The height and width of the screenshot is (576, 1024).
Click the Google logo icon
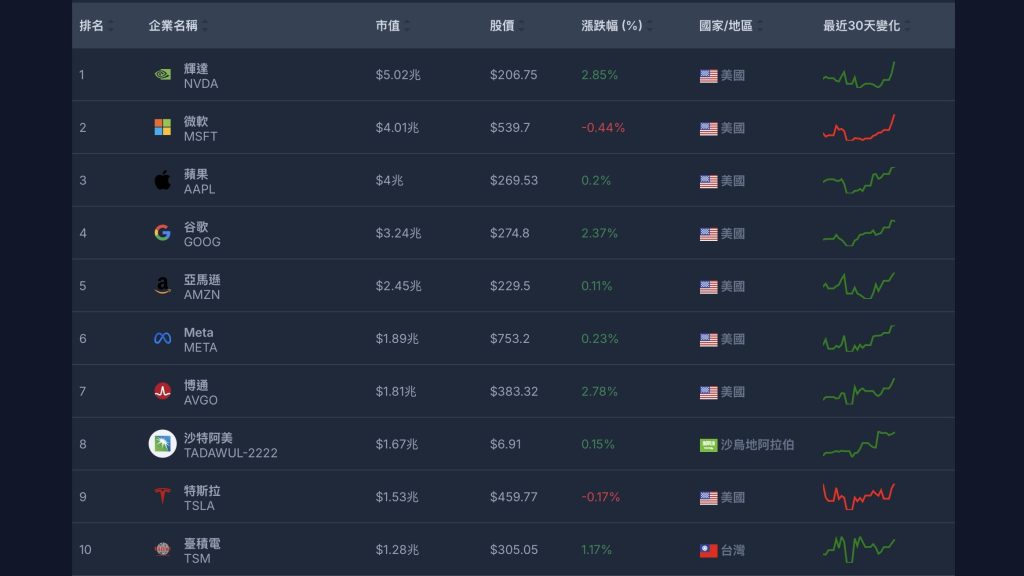click(162, 233)
